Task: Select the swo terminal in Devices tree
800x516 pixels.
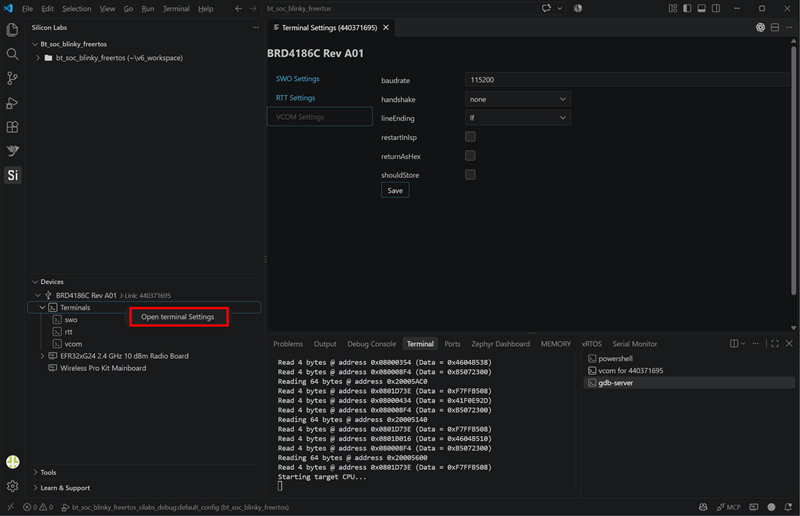Action: (x=71, y=320)
